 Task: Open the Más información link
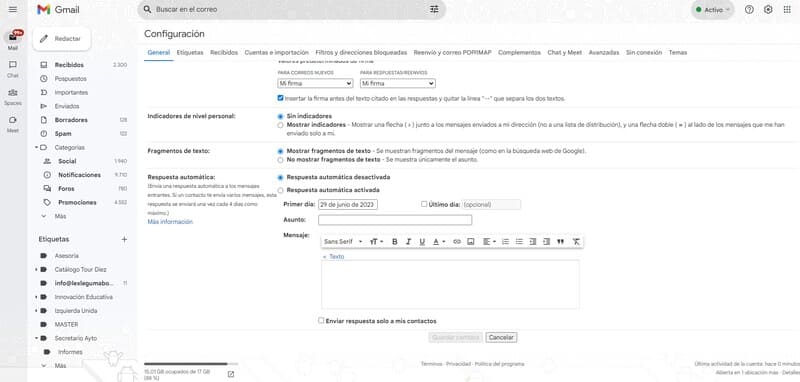pos(170,222)
